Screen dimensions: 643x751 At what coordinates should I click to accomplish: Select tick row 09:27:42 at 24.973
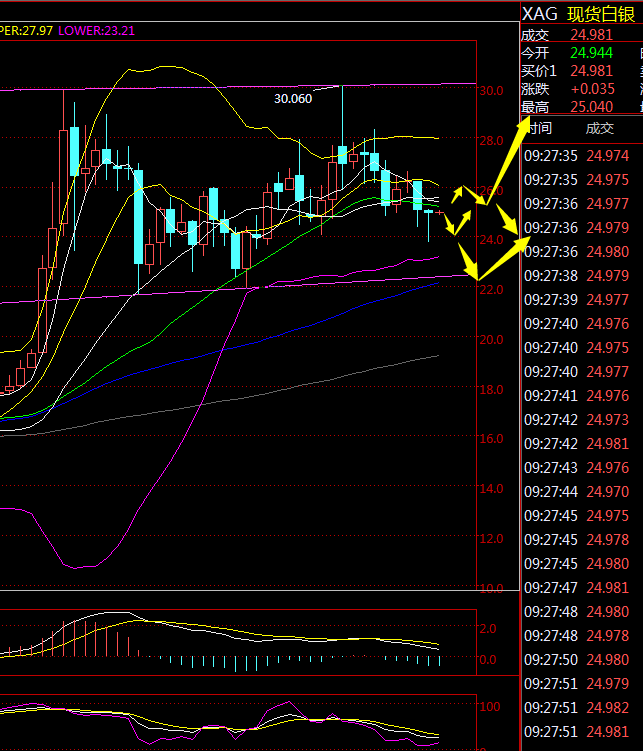[576, 420]
